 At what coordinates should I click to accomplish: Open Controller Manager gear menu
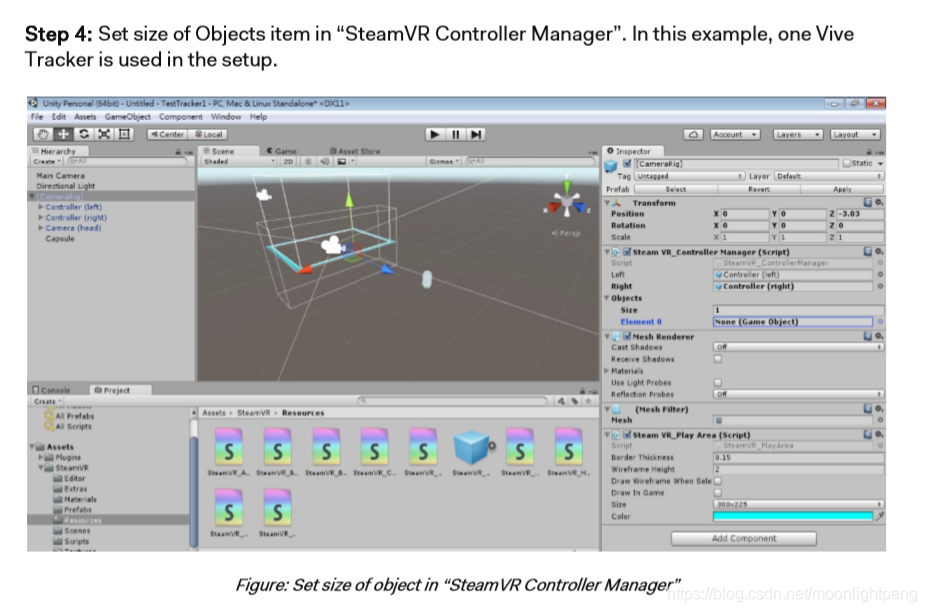click(879, 252)
